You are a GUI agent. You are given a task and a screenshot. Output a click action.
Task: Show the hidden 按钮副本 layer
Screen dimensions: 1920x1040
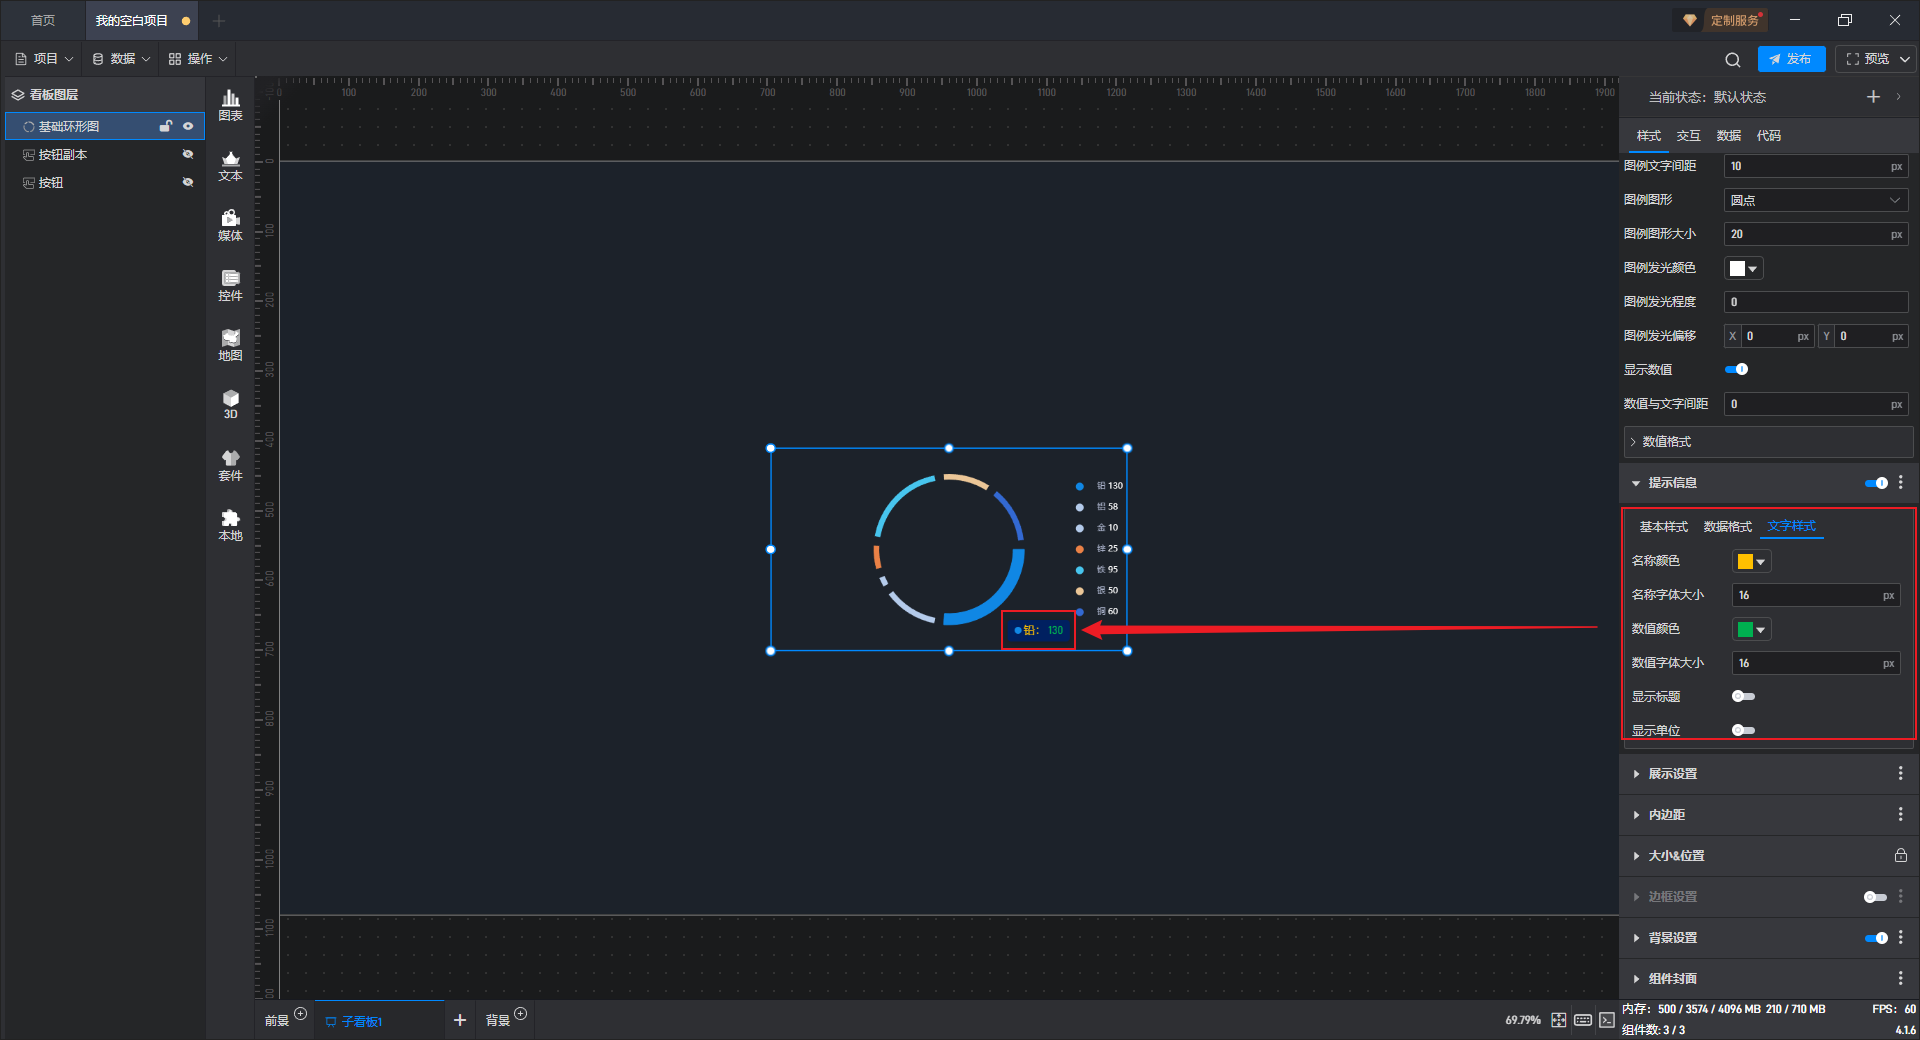188,155
